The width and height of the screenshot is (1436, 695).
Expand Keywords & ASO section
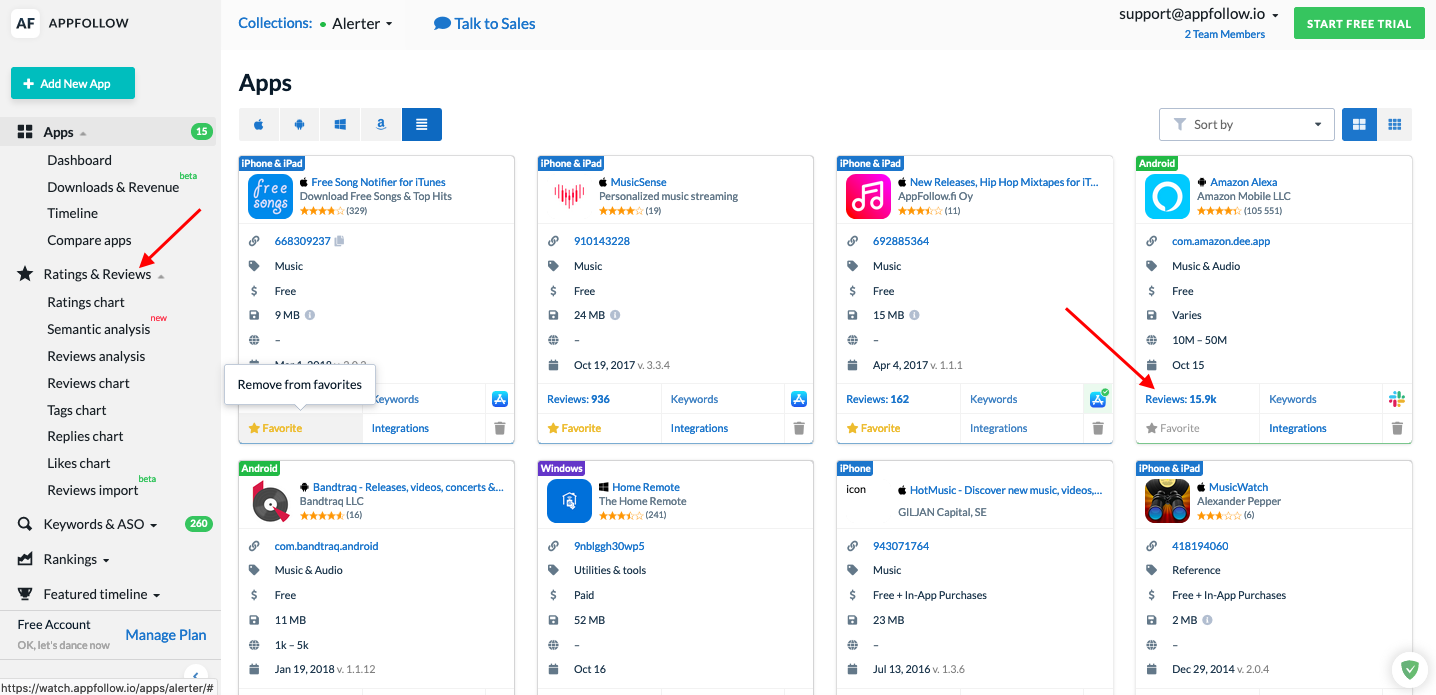[100, 524]
